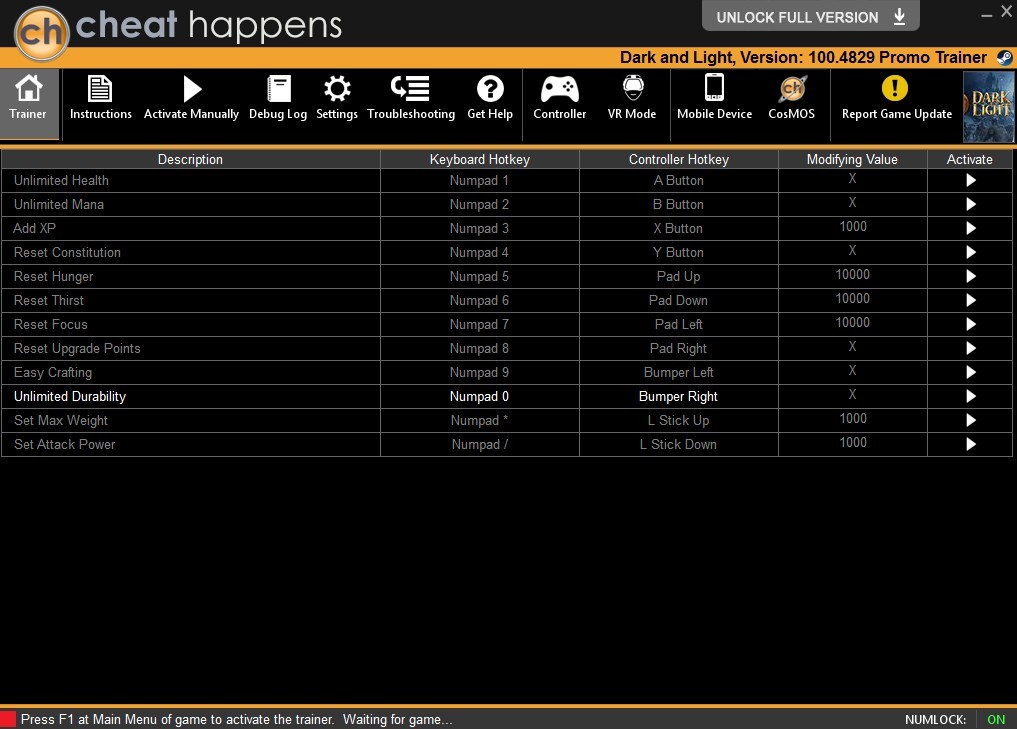Activate the Reset Thirst cheat
The image size is (1017, 729).
point(970,300)
